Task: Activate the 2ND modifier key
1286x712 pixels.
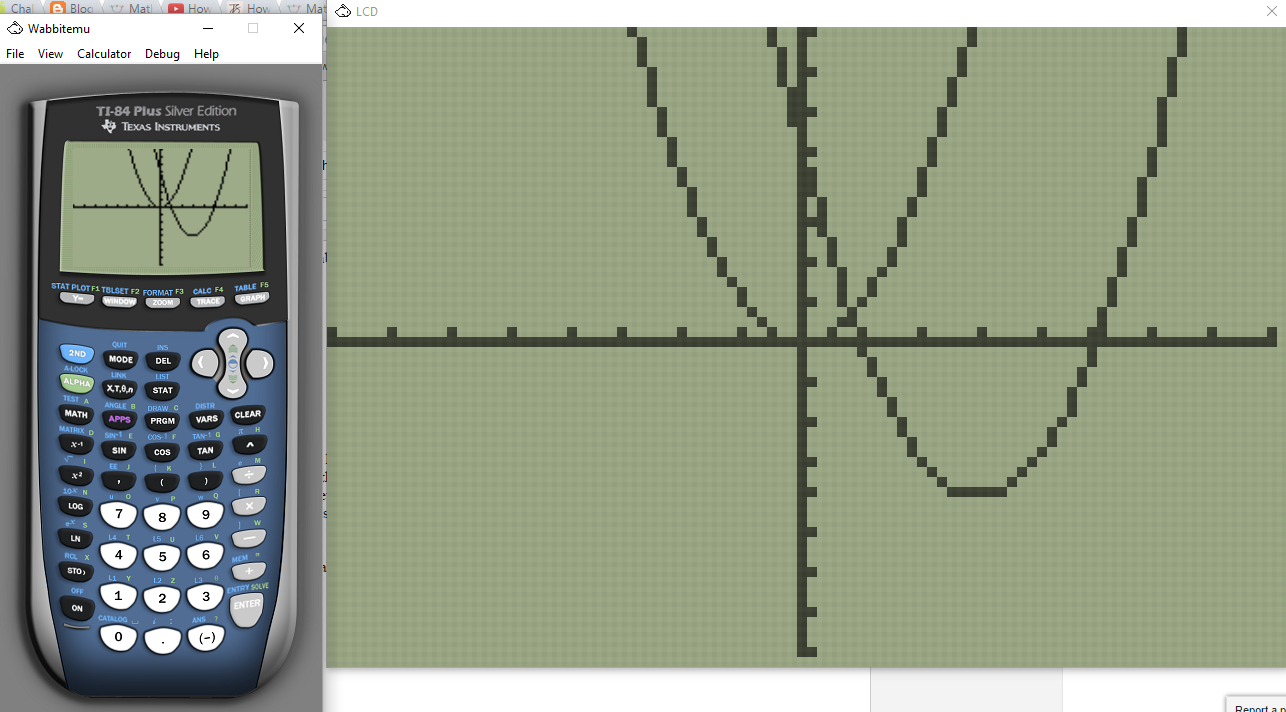Action: coord(77,352)
